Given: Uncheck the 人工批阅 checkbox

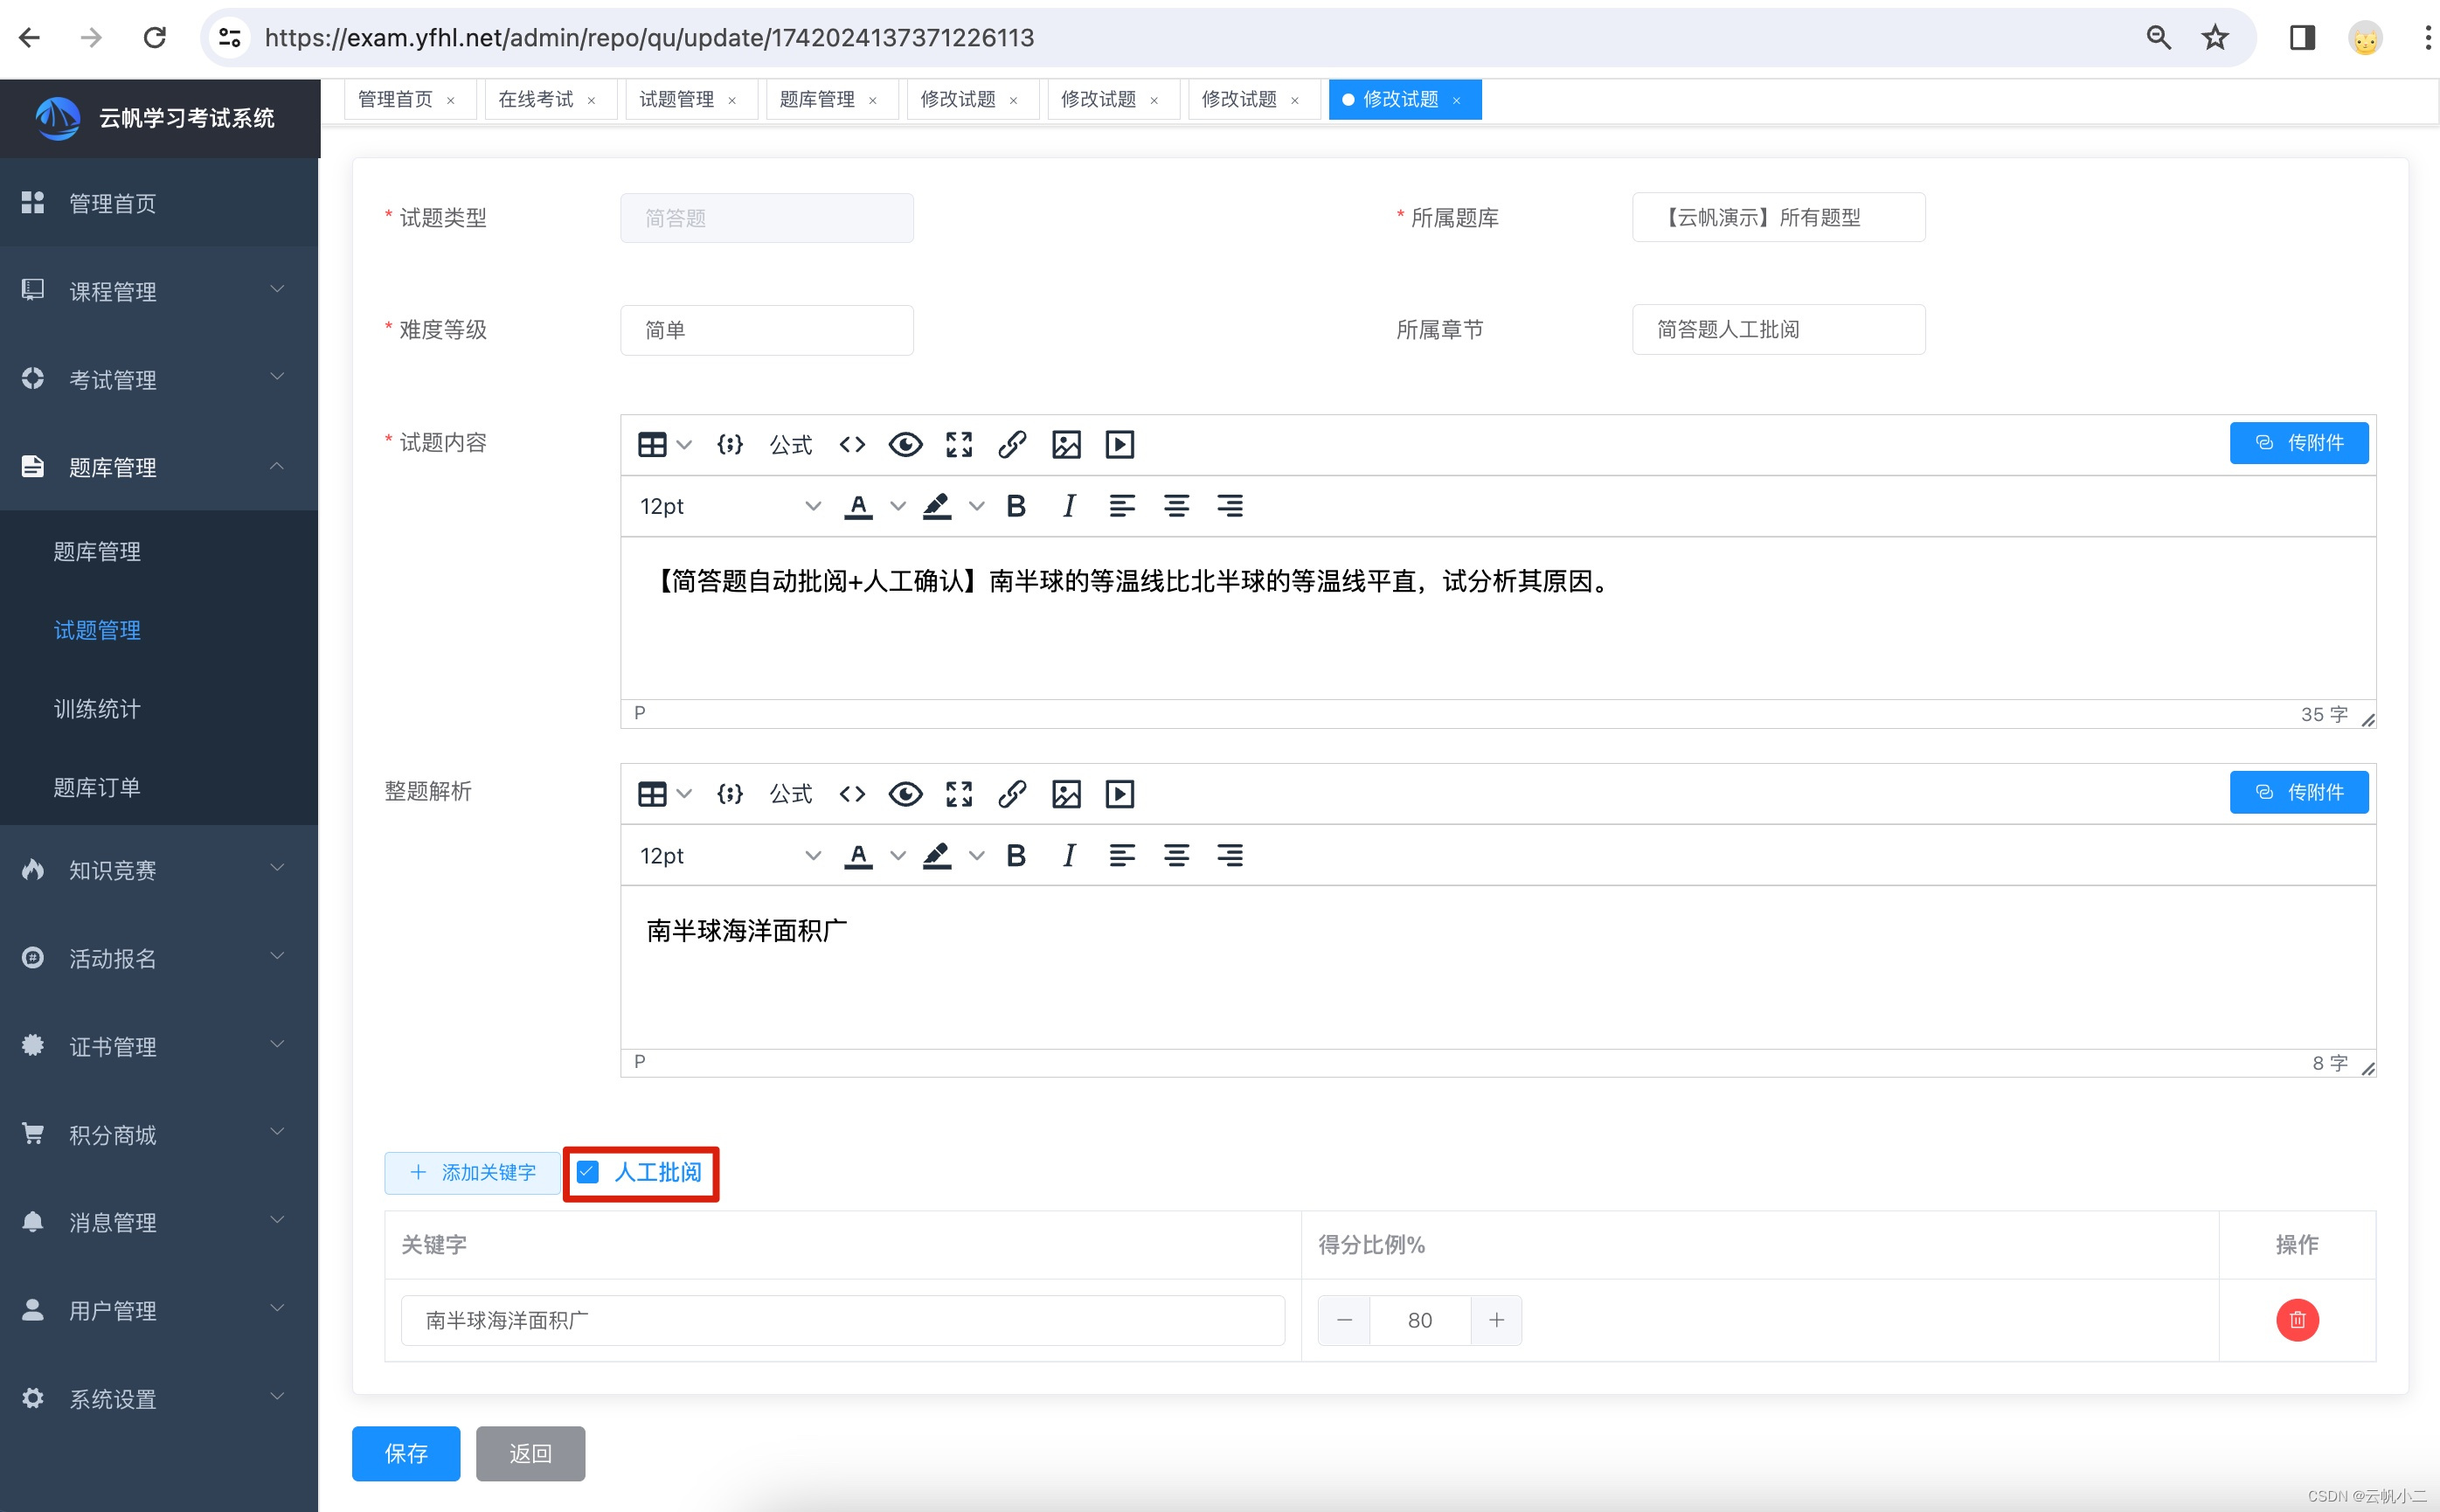Looking at the screenshot, I should click(588, 1172).
